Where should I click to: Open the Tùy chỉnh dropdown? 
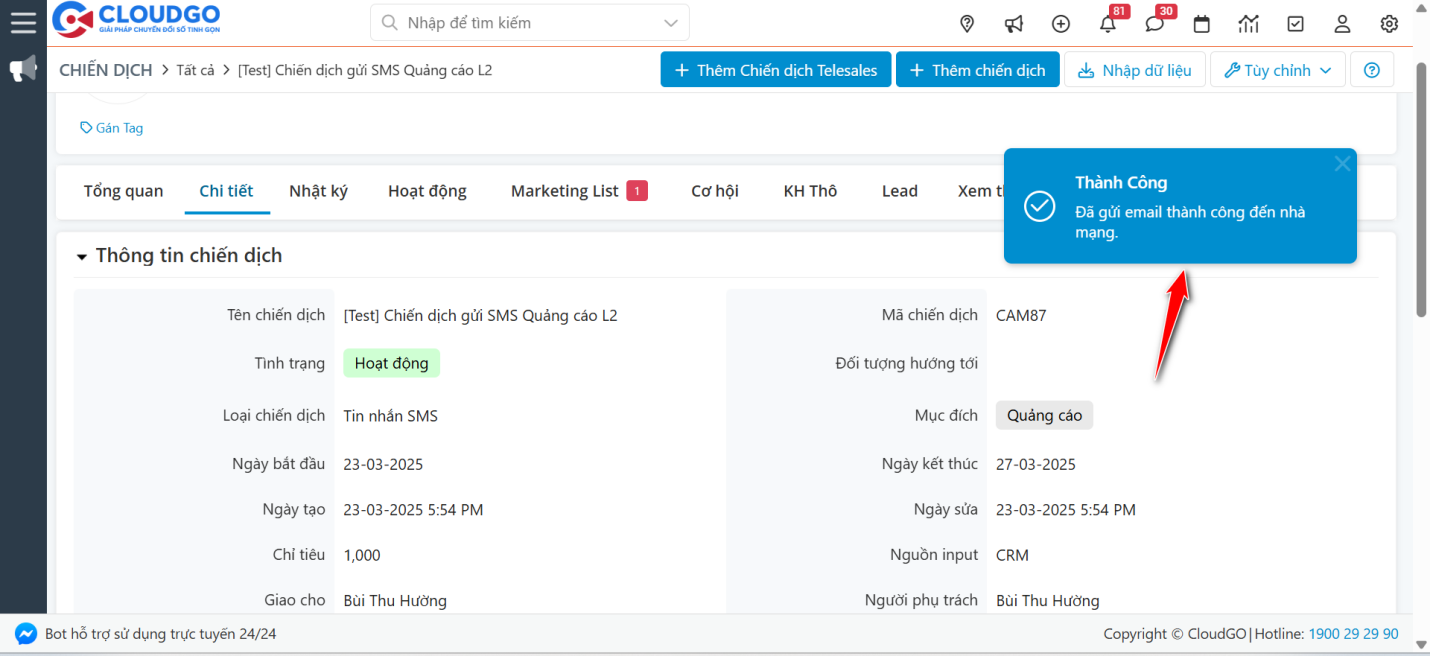(x=1277, y=70)
